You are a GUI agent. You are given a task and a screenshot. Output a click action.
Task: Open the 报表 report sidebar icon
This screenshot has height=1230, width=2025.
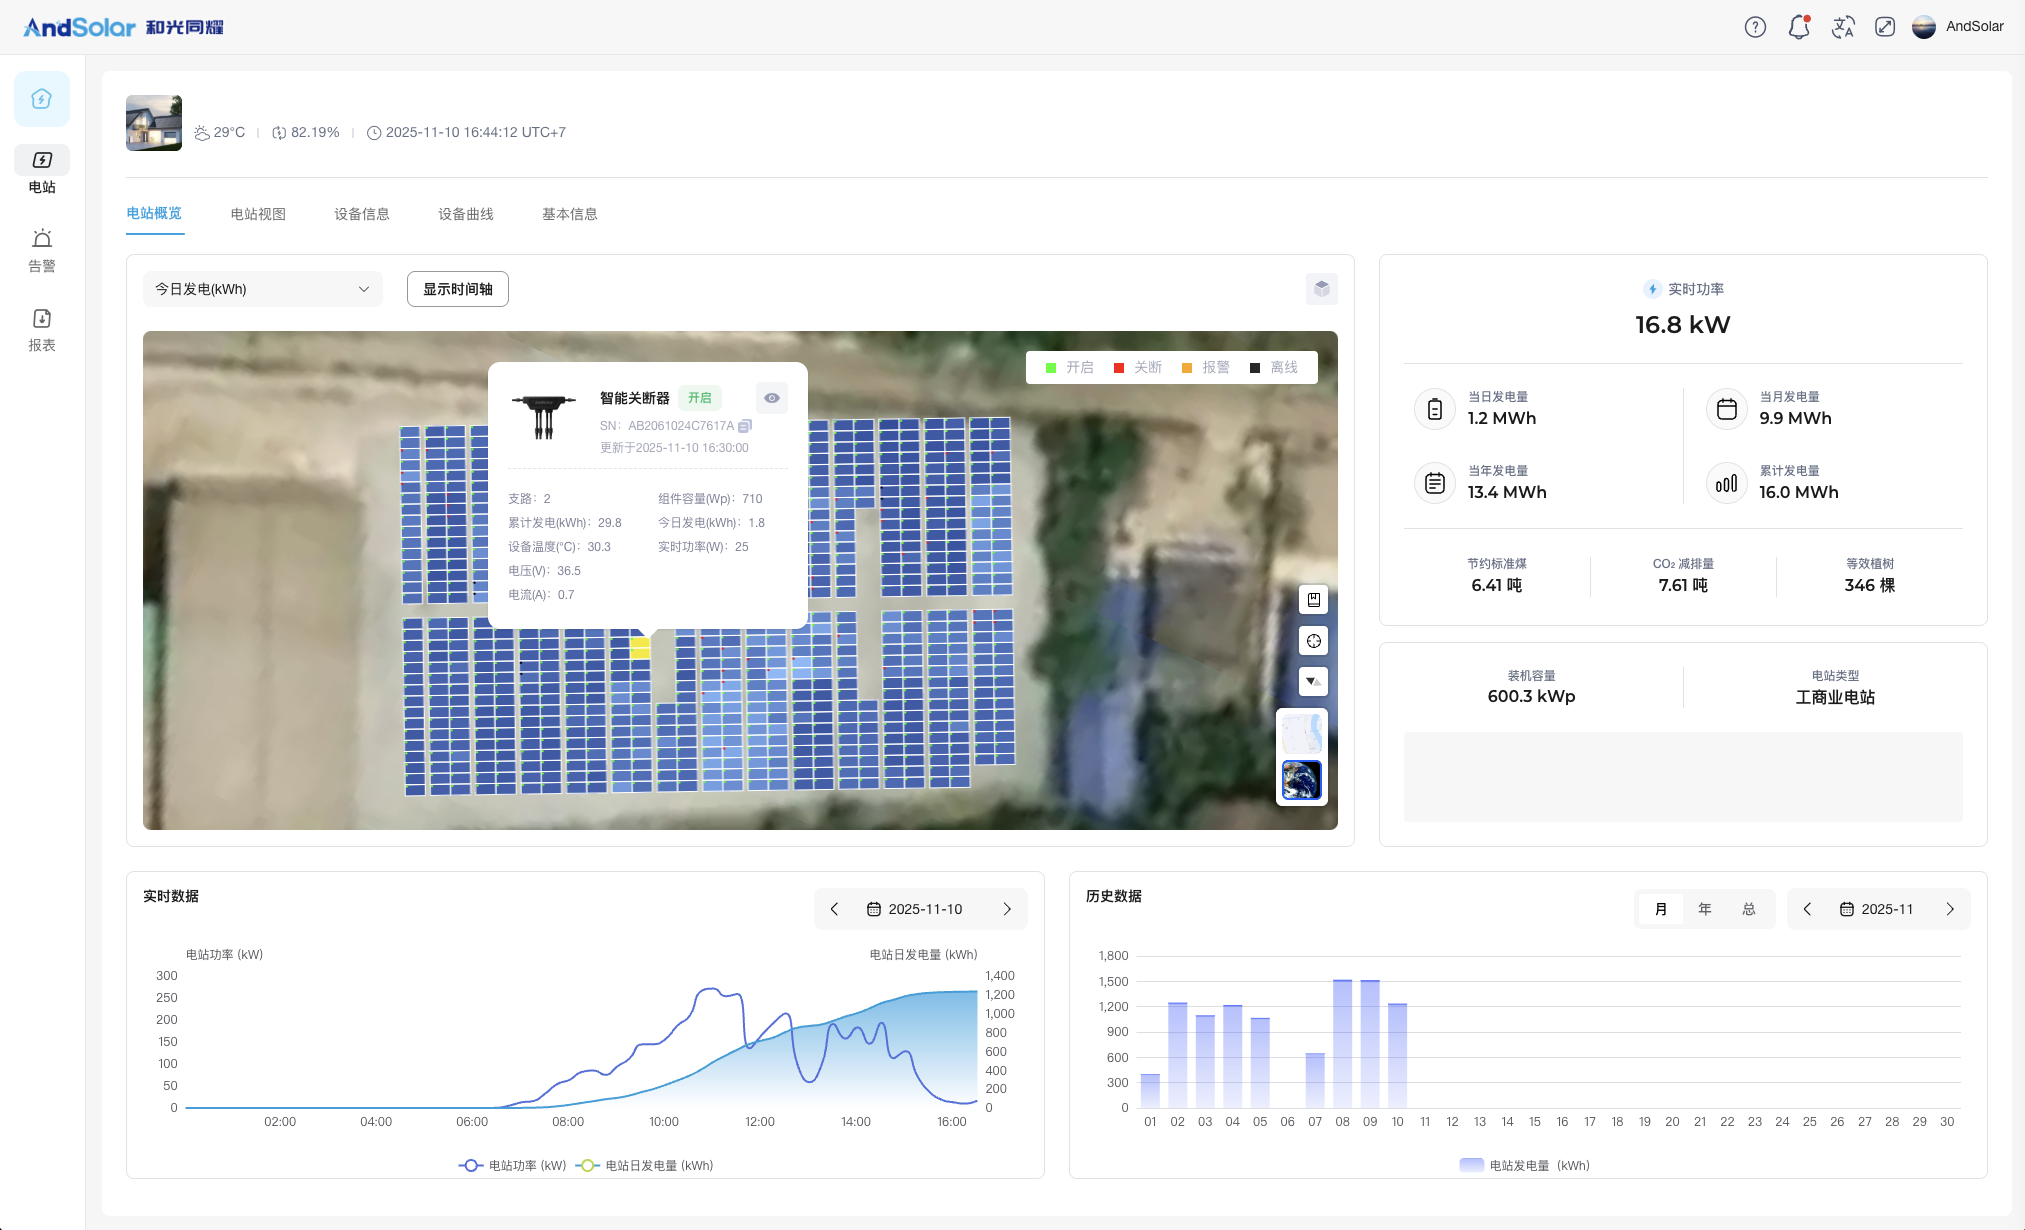pos(42,329)
